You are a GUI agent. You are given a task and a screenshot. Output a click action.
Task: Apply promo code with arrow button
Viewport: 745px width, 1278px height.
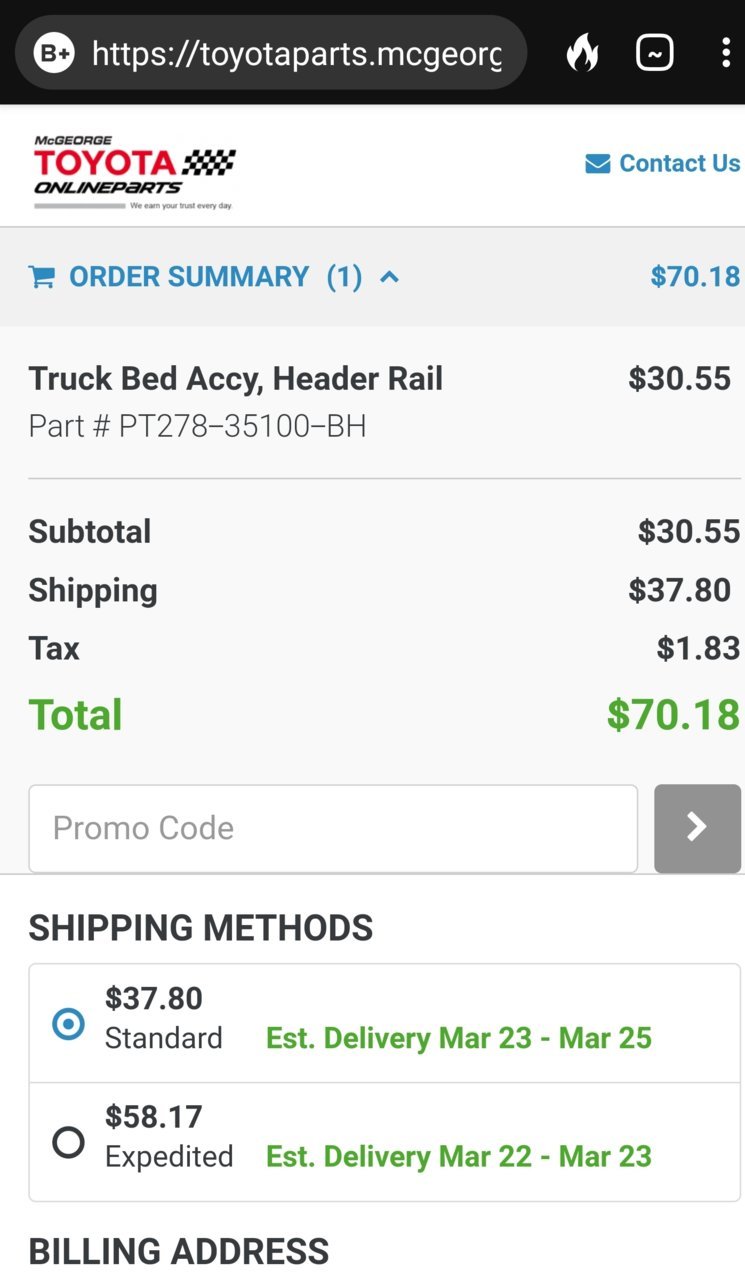[x=697, y=828]
